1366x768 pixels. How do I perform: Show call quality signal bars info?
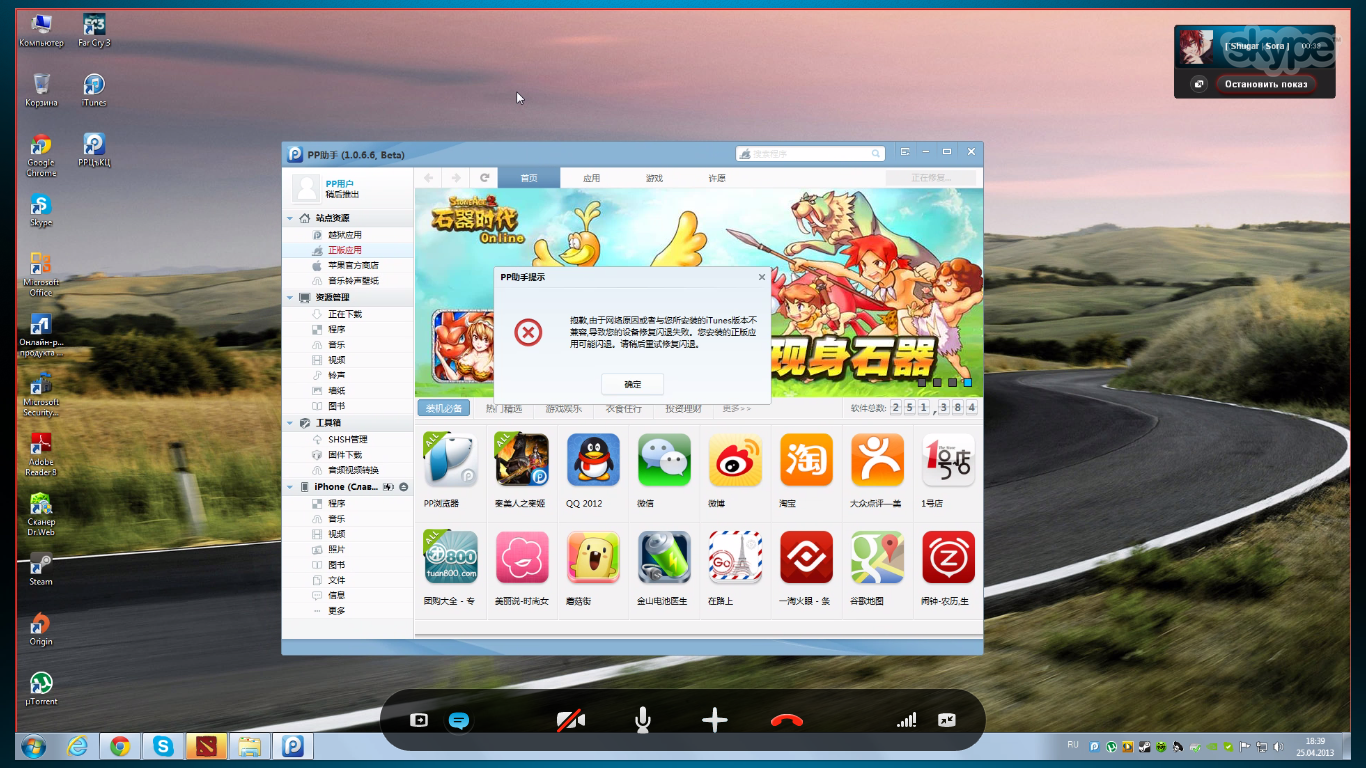click(906, 720)
